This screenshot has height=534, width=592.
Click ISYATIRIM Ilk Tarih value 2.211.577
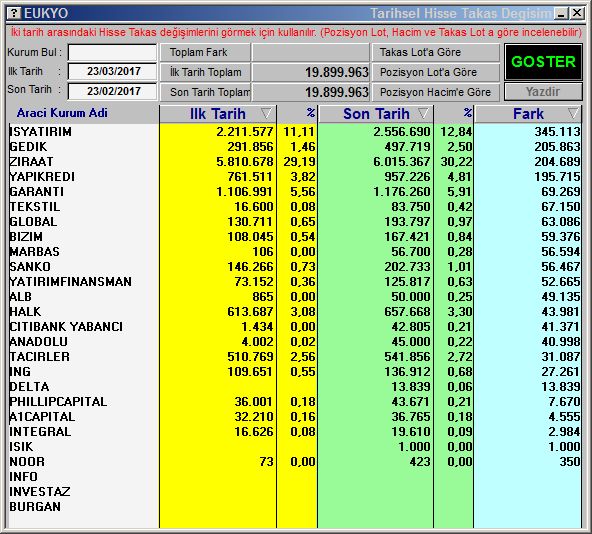(x=244, y=132)
